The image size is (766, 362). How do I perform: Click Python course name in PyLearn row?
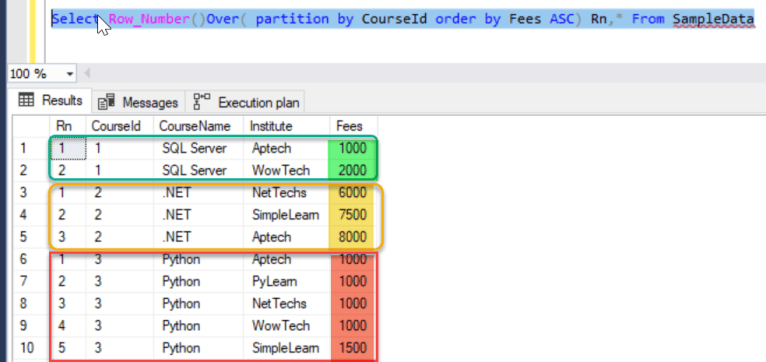pos(198,282)
